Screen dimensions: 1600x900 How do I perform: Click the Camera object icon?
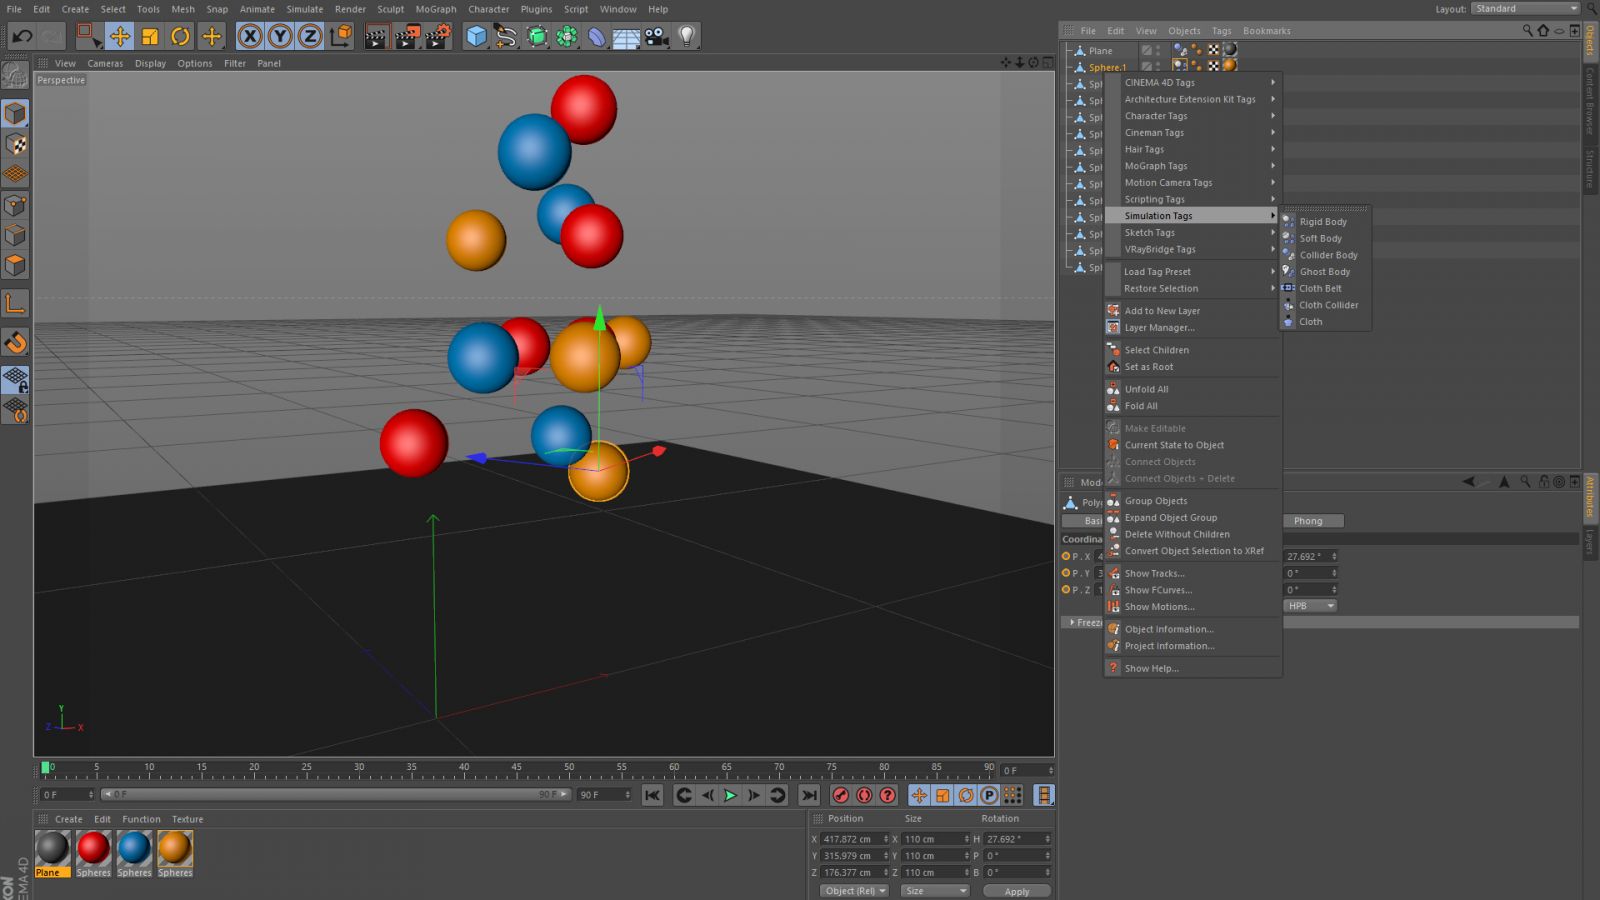coord(656,37)
